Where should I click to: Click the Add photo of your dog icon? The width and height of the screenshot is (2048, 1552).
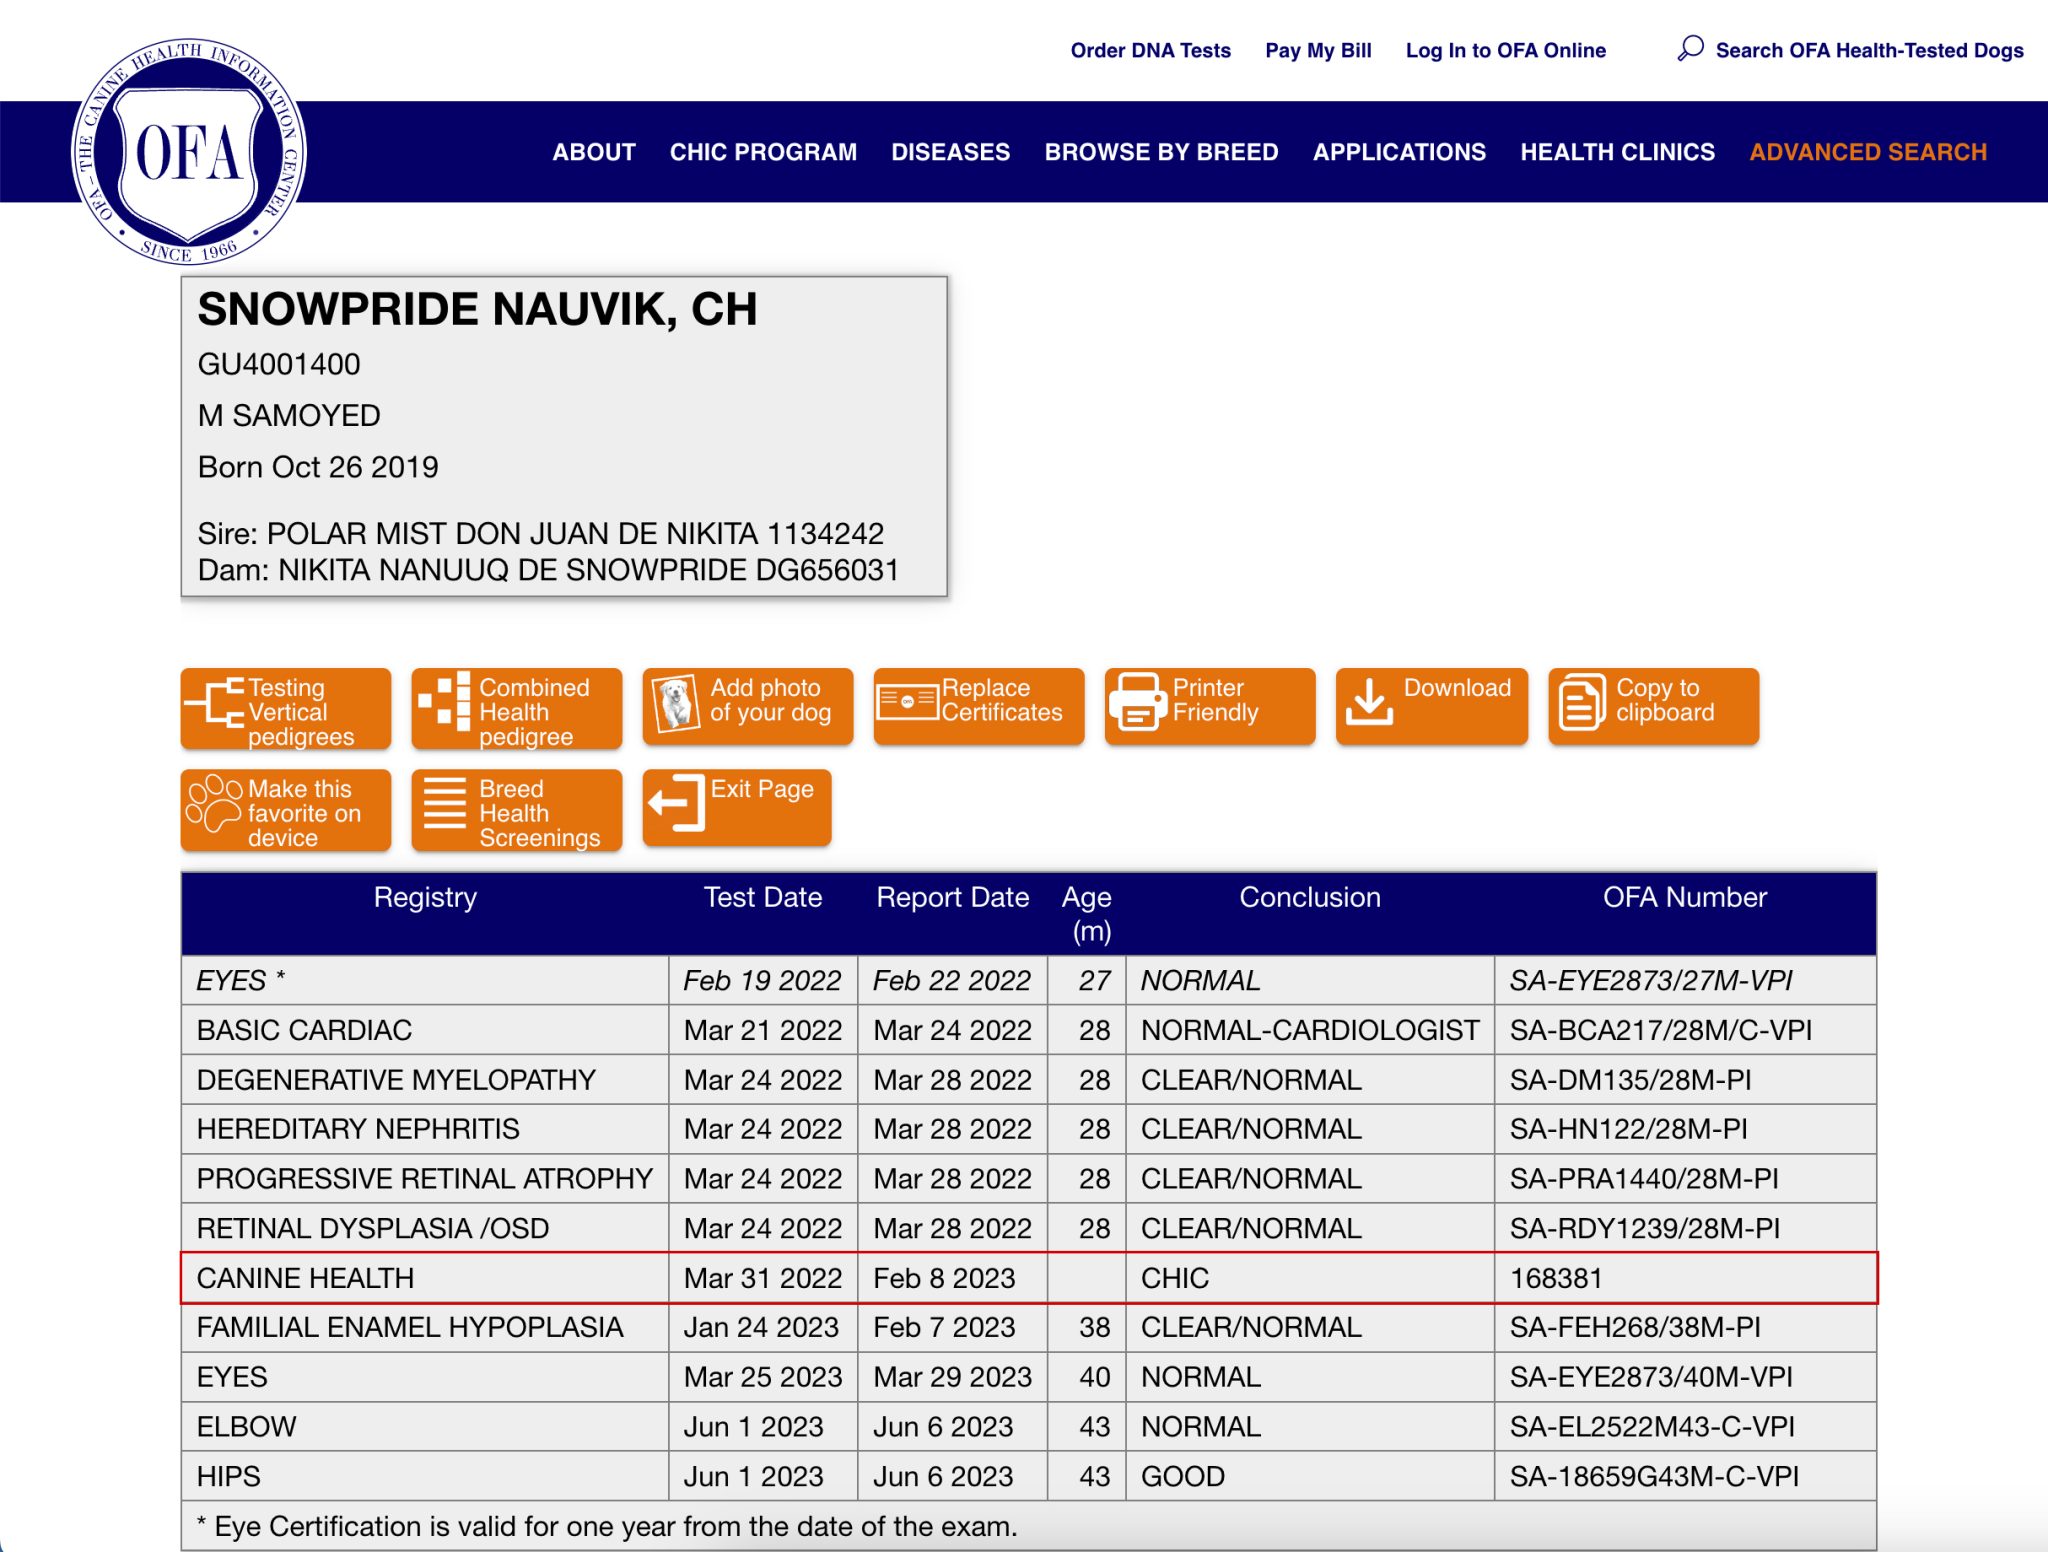(675, 703)
